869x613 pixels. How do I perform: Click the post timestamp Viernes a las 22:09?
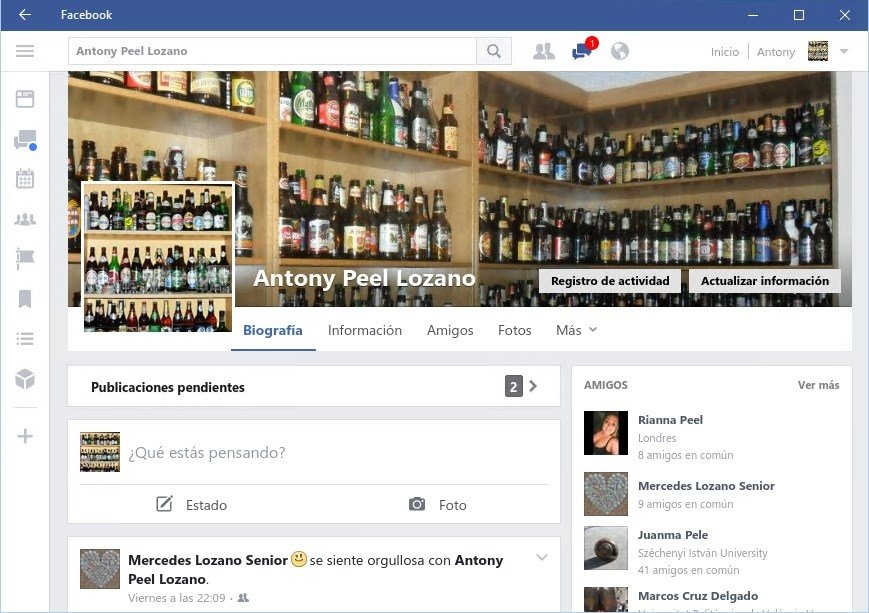click(177, 598)
